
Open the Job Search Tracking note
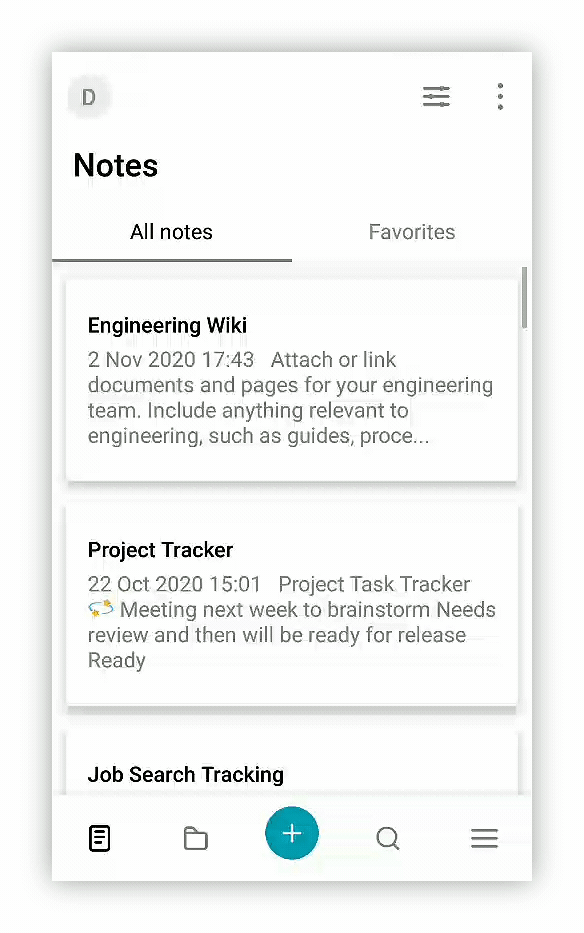(x=291, y=765)
